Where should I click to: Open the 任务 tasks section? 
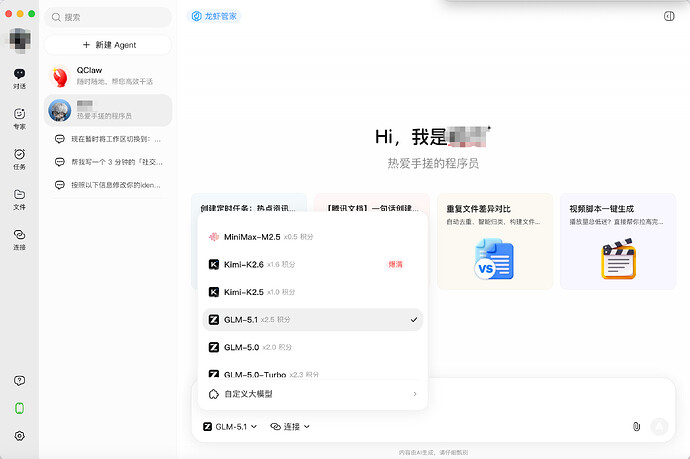tap(19, 159)
